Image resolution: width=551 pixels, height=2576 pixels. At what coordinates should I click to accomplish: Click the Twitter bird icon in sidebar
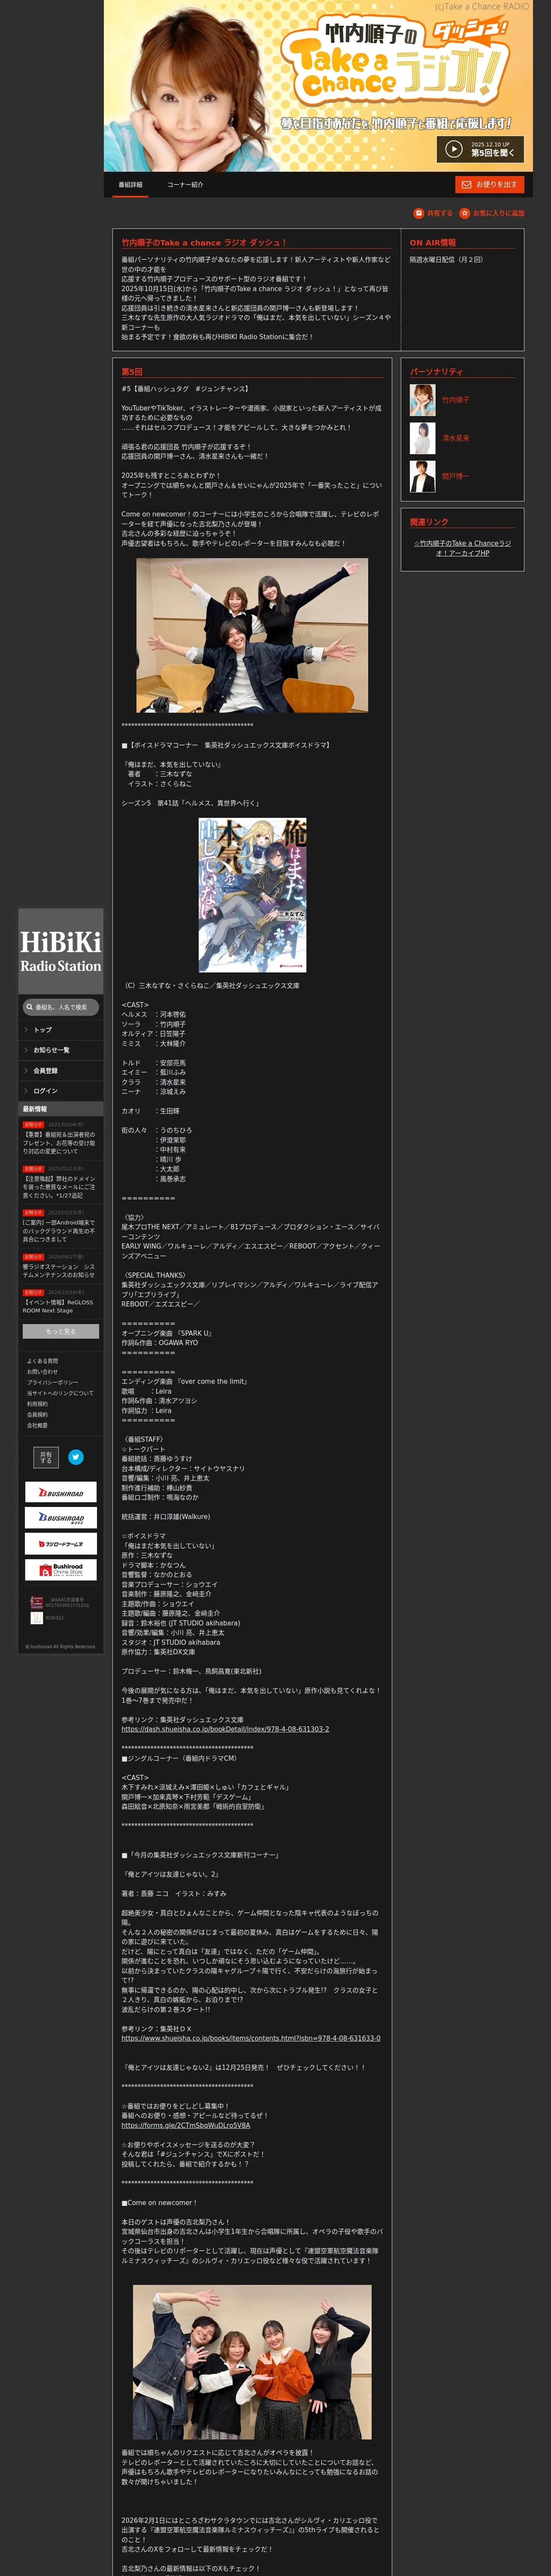[x=76, y=1457]
